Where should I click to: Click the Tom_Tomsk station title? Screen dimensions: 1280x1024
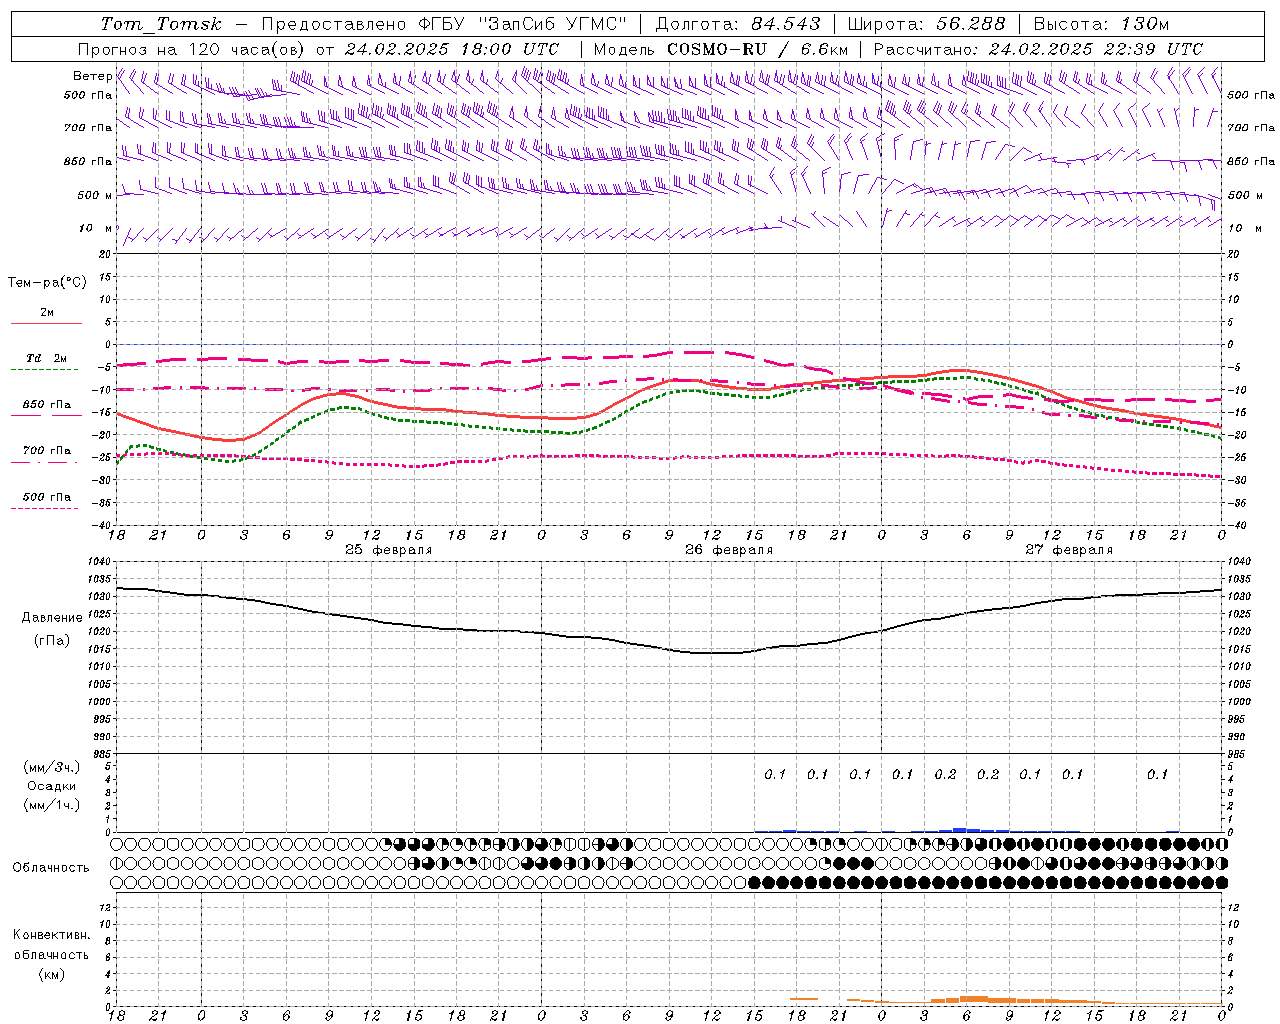point(161,24)
